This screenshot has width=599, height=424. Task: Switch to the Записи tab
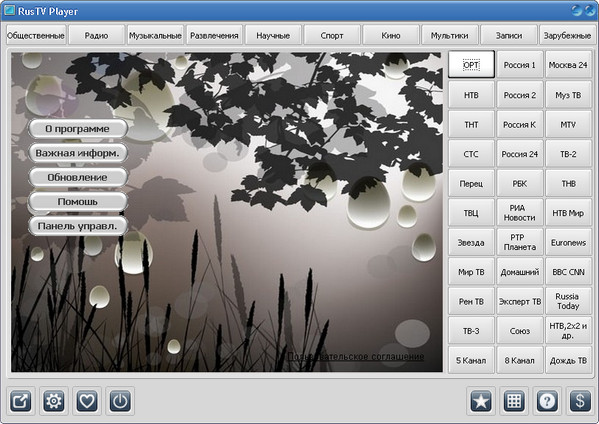point(509,36)
